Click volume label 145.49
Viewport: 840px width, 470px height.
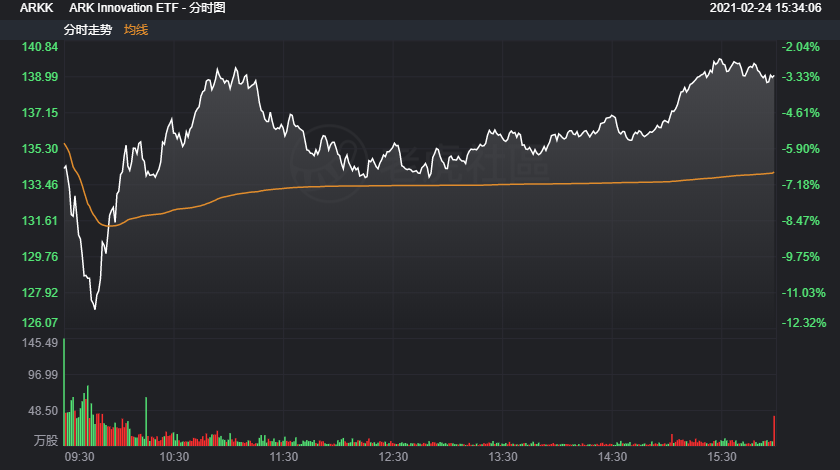tap(40, 342)
